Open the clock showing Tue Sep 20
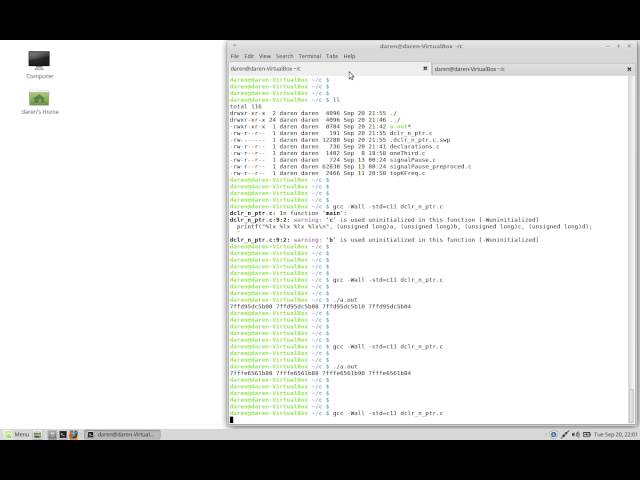 tap(615, 435)
